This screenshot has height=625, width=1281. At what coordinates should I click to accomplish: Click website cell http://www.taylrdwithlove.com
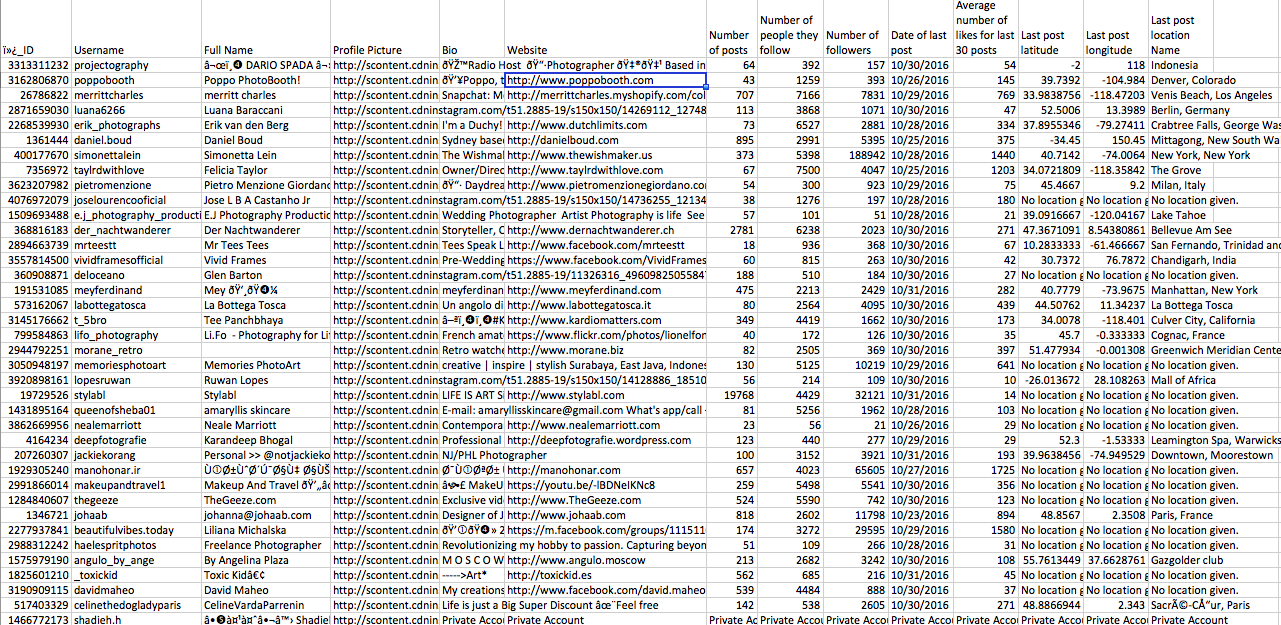pyautogui.click(x=605, y=170)
